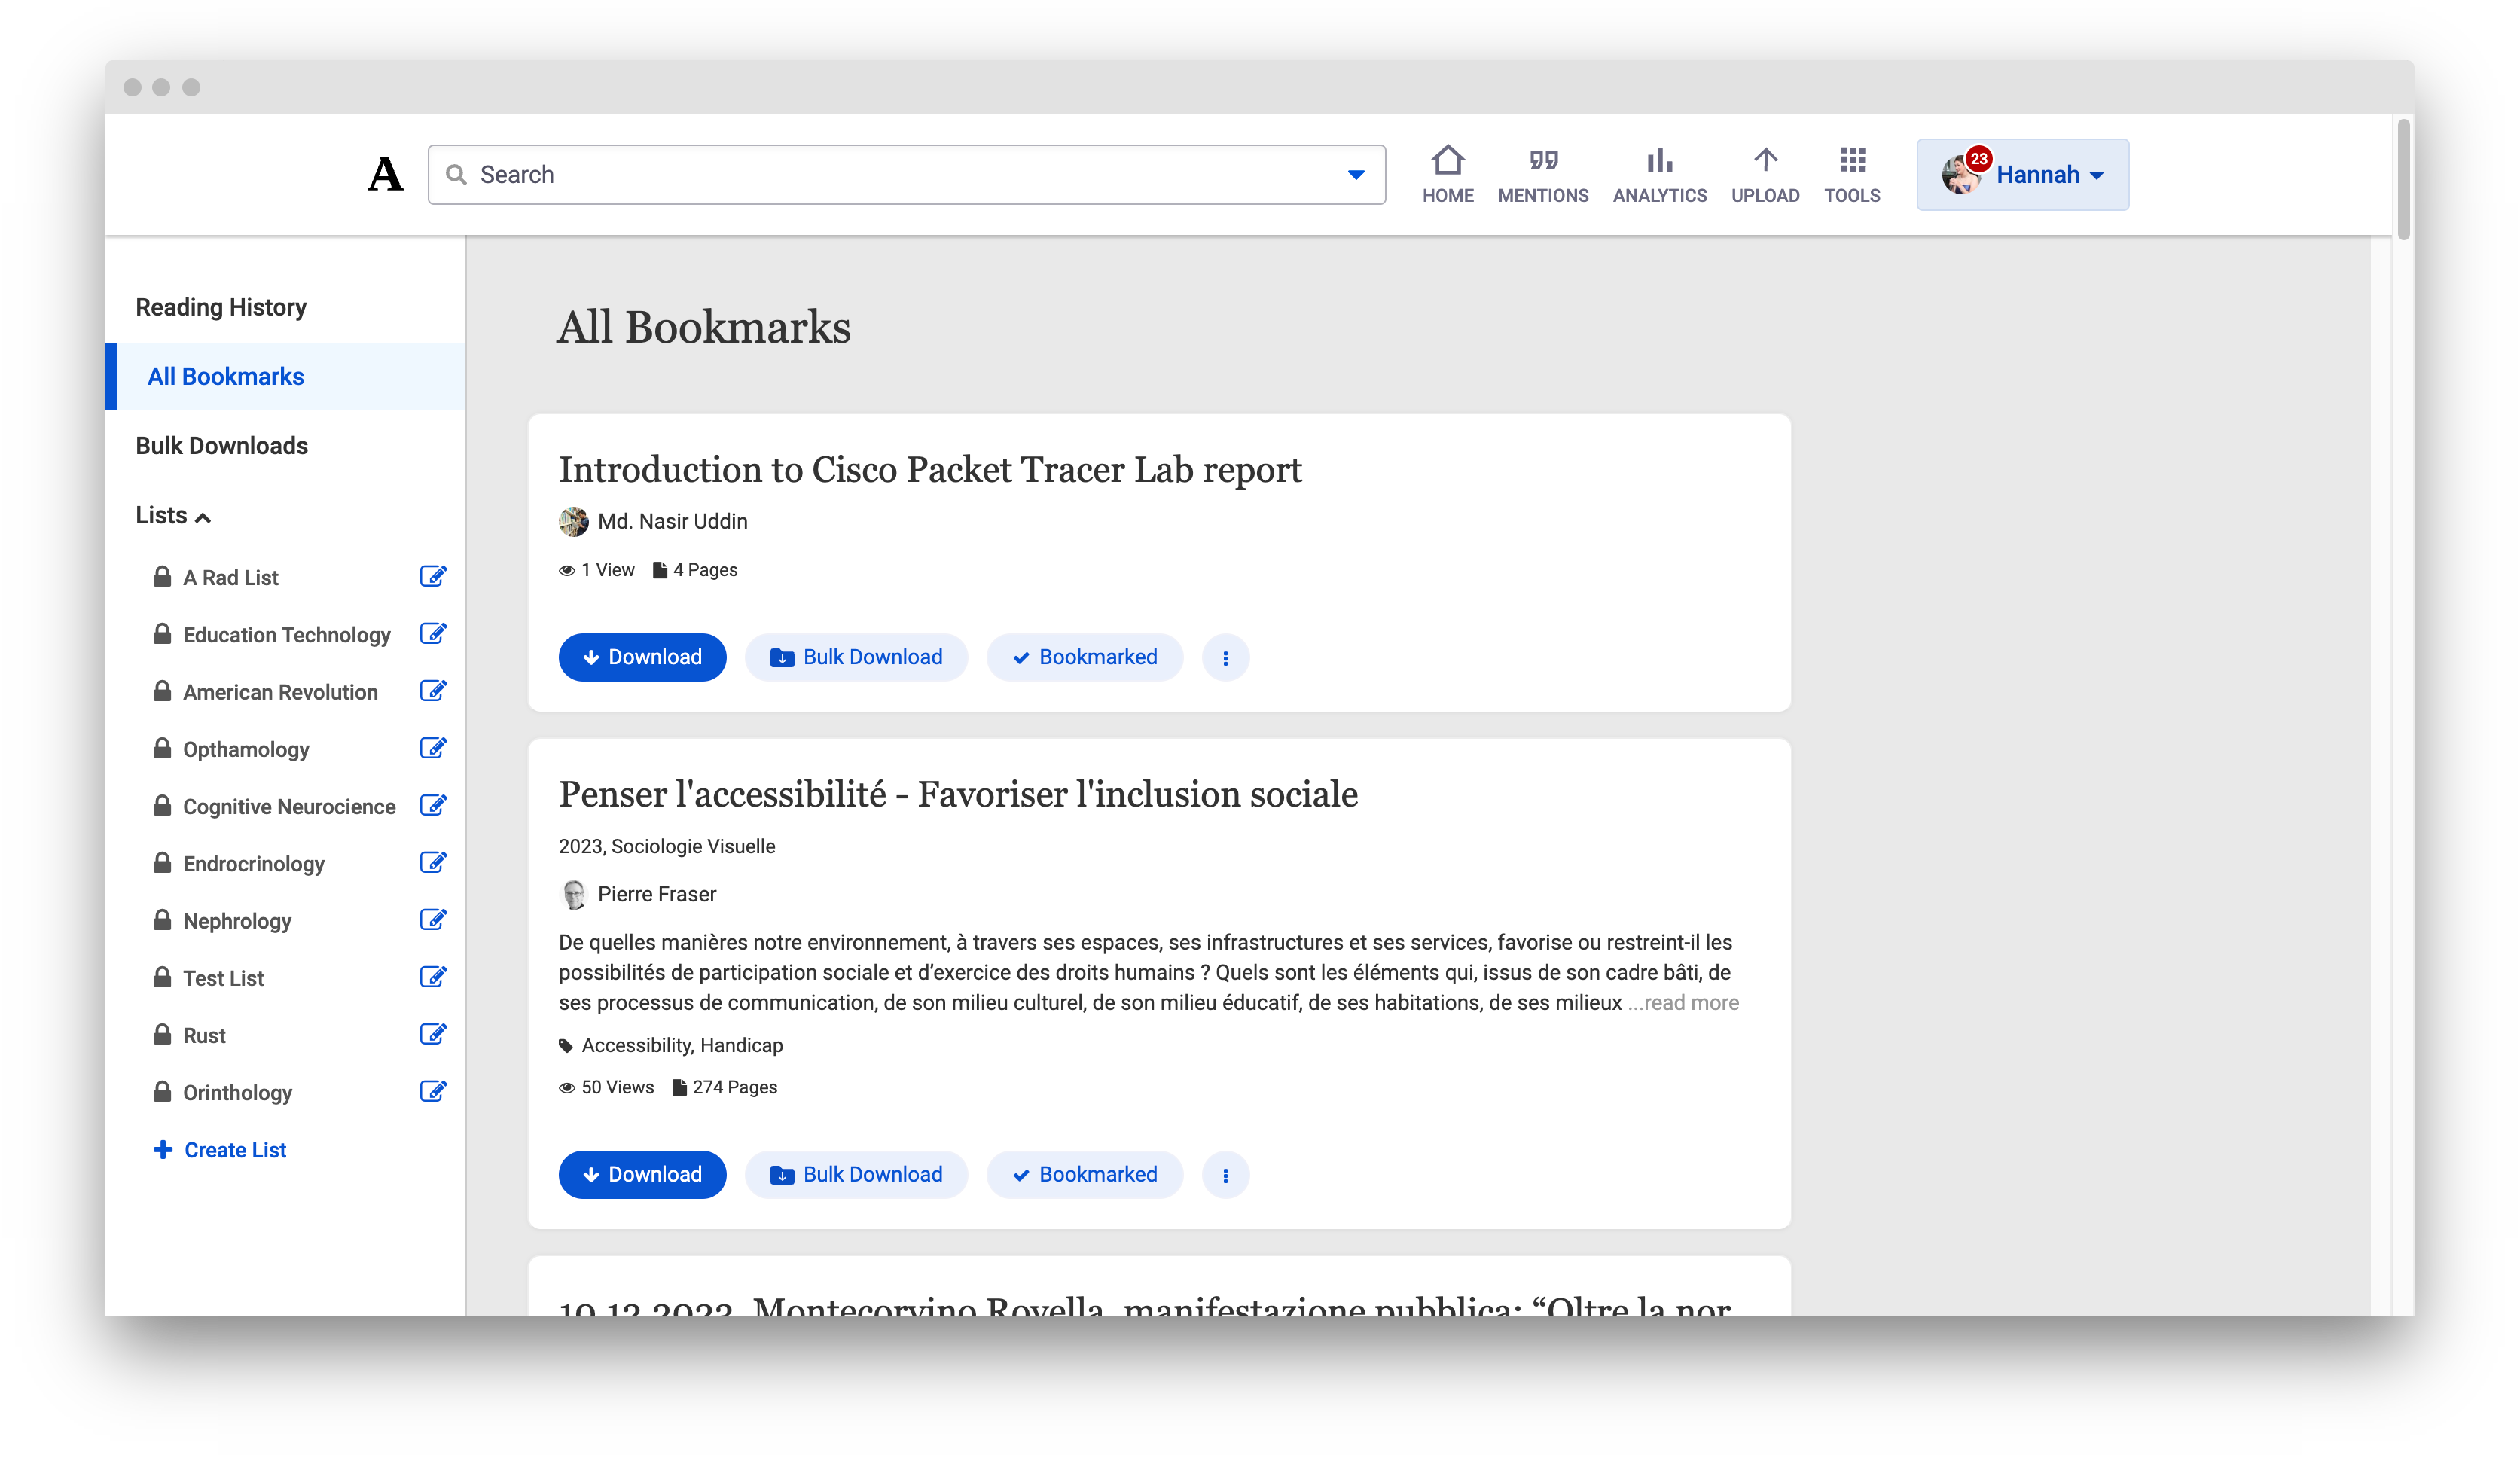Edit the Endrocrinology list
Screen dimensions: 2520x1467
(432, 863)
